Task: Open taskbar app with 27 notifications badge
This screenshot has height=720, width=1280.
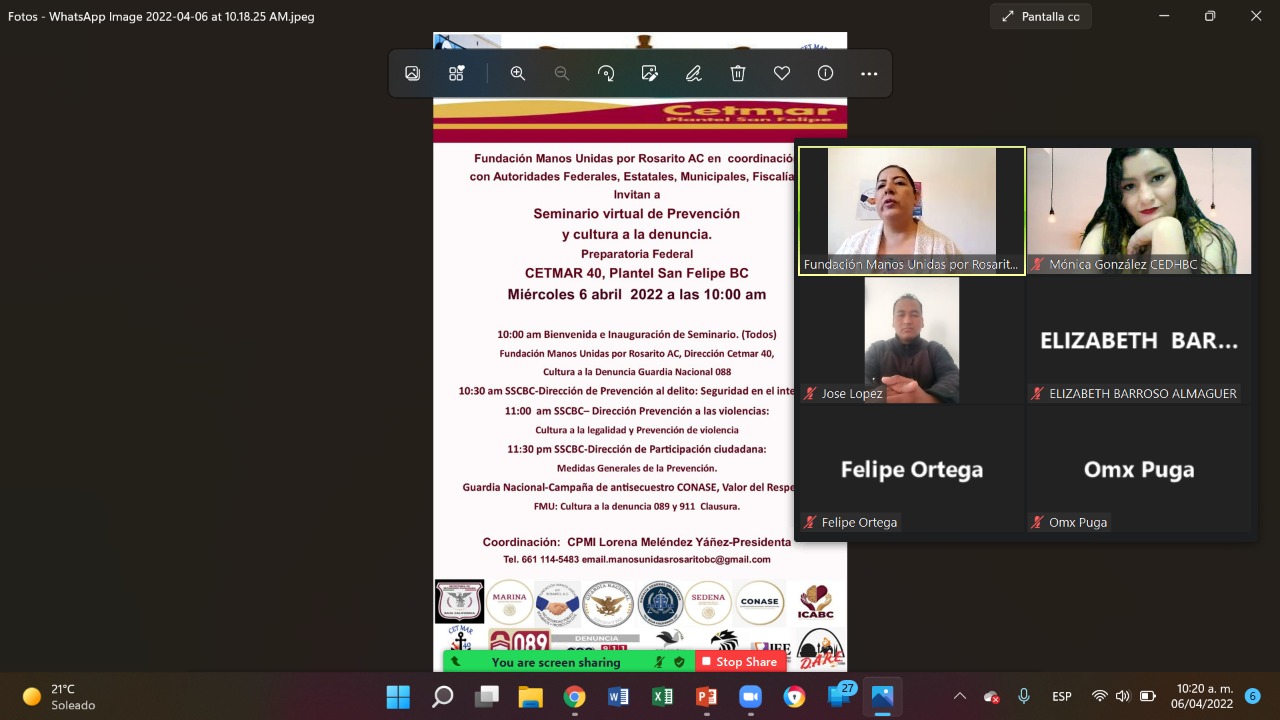Action: (x=840, y=695)
